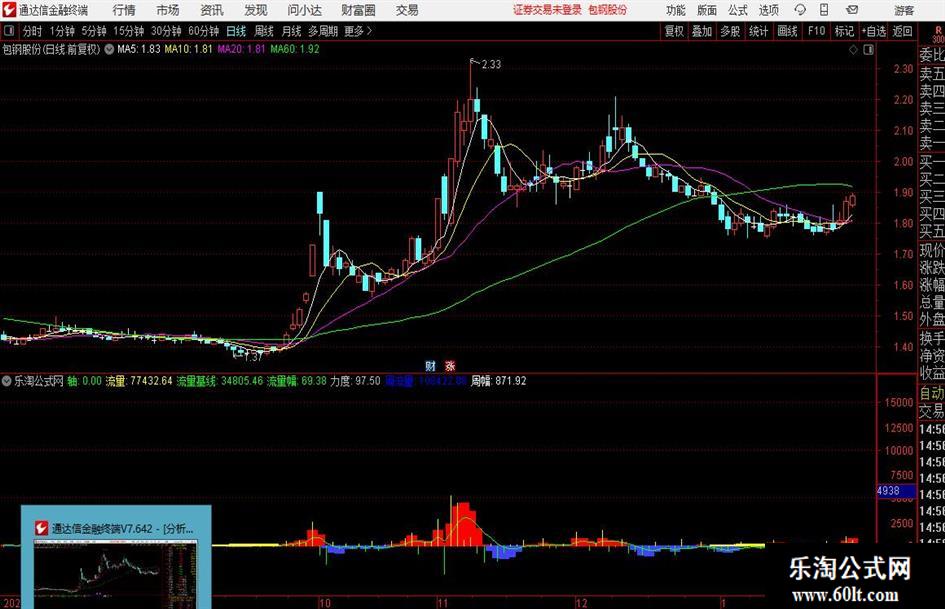Select the 周线 weekly period
This screenshot has height=609, width=945.
(263, 31)
